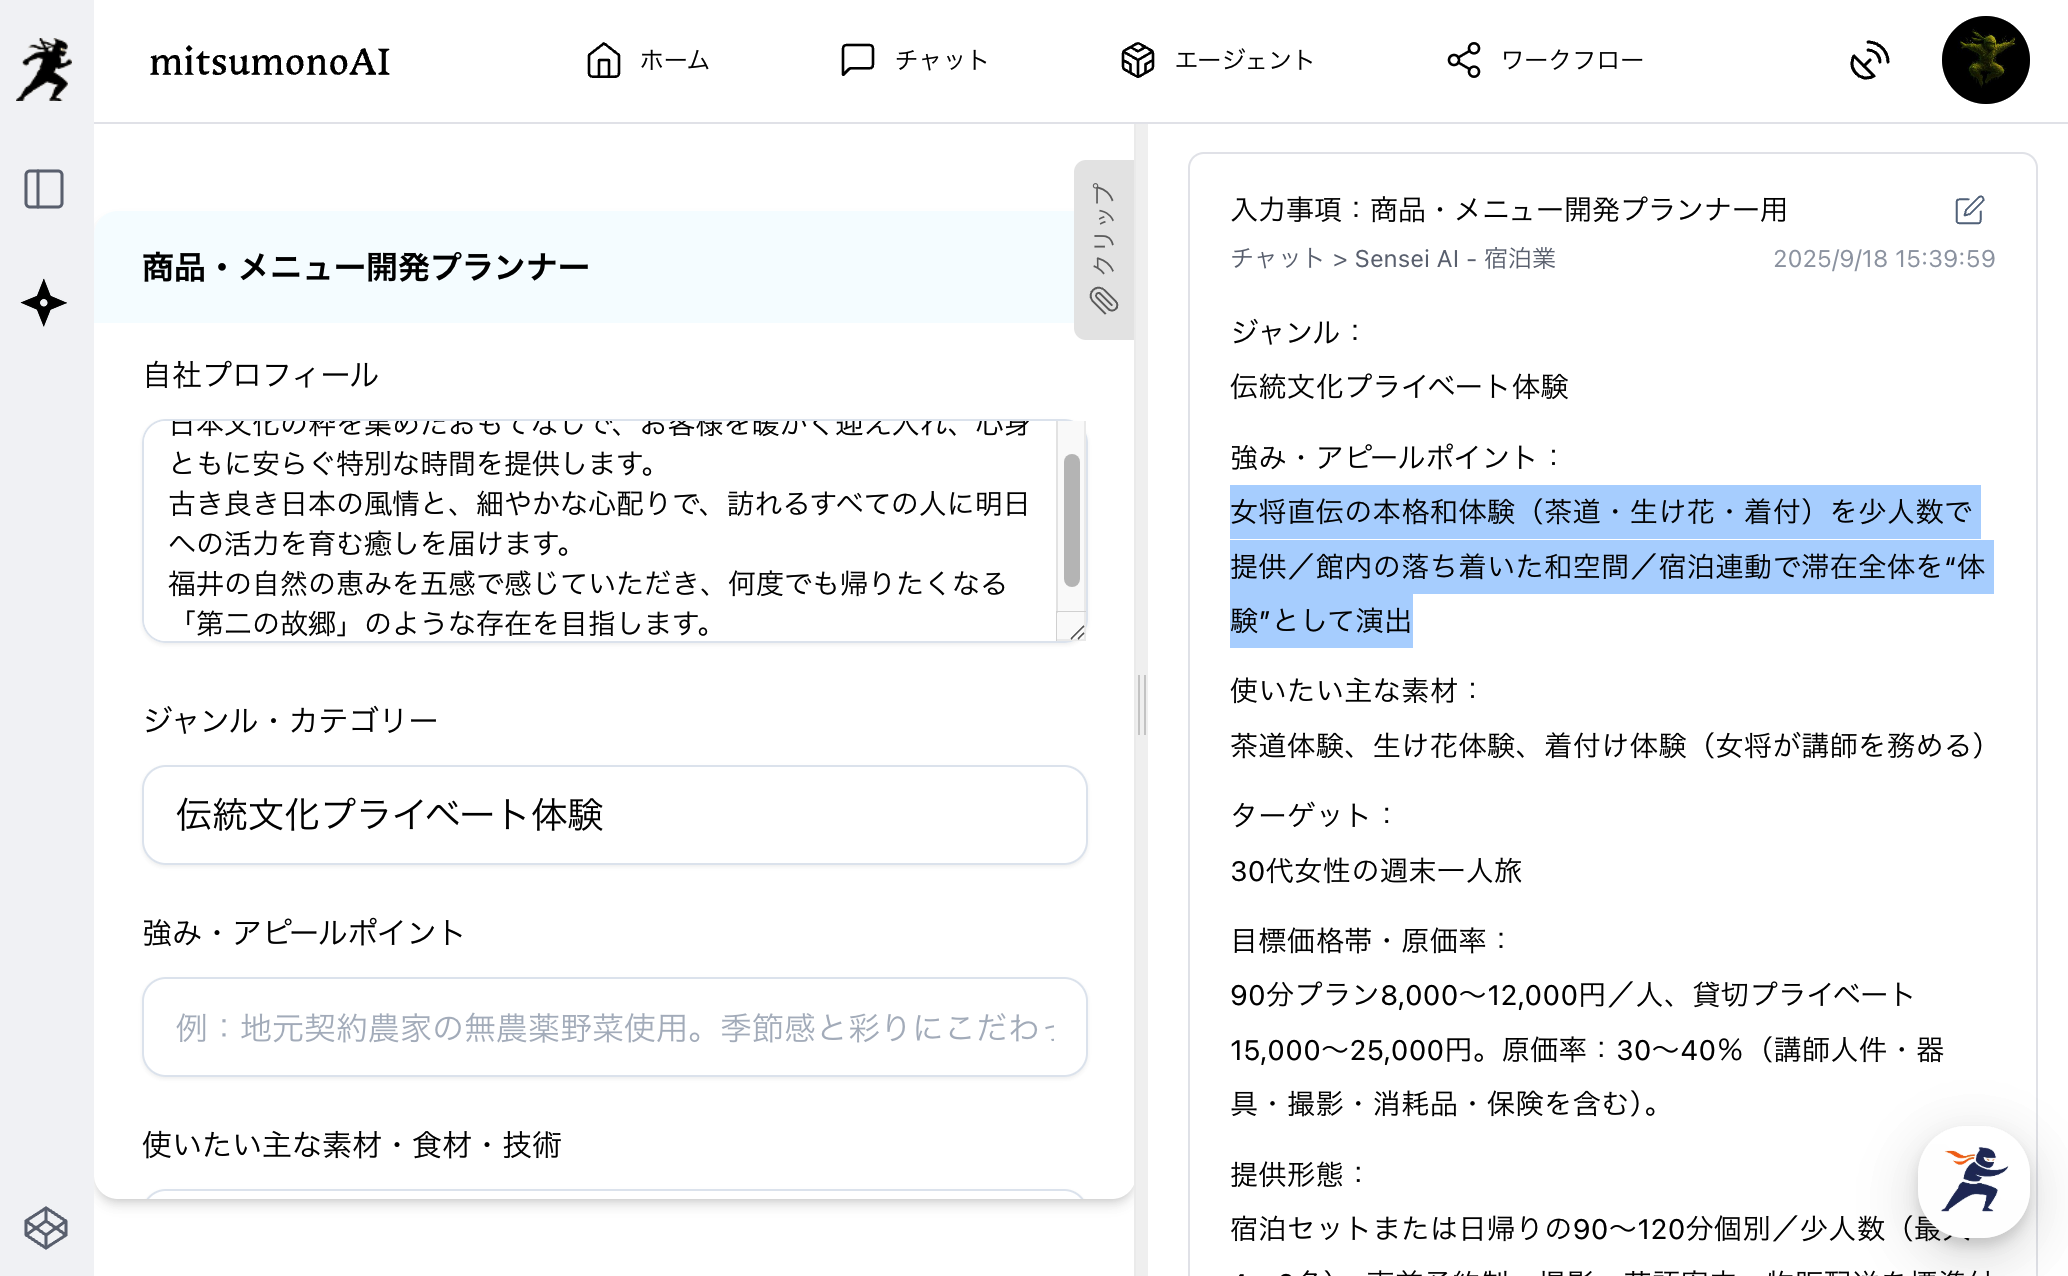
Task: Toggle the sidebar panel icon
Action: (44, 189)
